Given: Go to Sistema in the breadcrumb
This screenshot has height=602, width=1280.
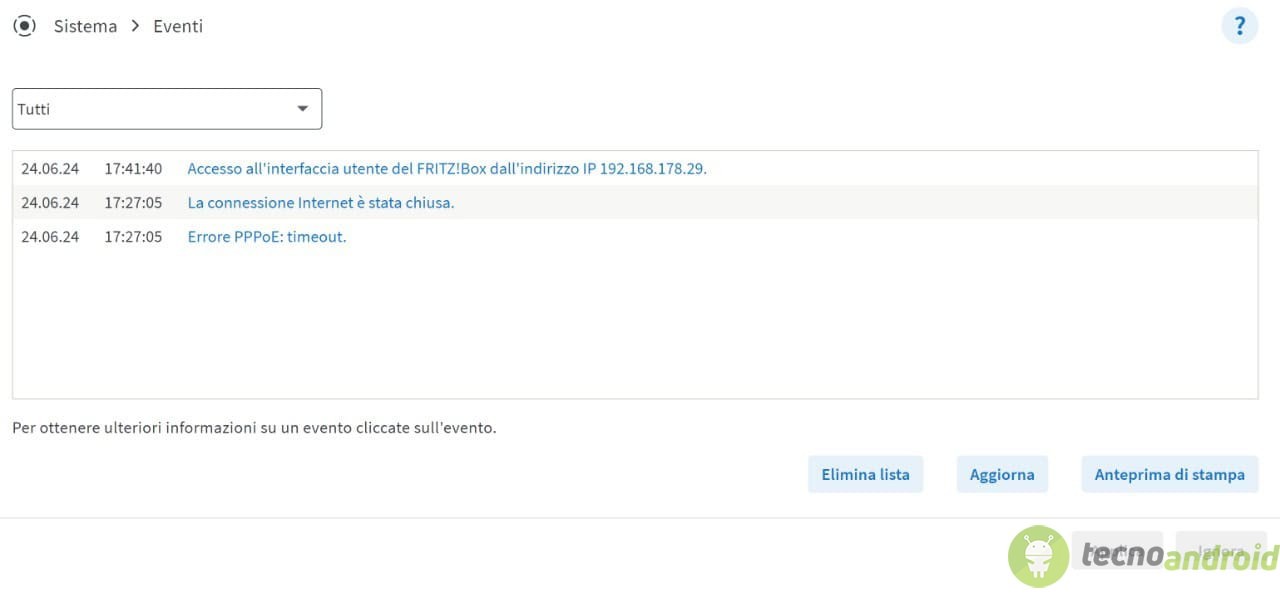Looking at the screenshot, I should click(85, 26).
